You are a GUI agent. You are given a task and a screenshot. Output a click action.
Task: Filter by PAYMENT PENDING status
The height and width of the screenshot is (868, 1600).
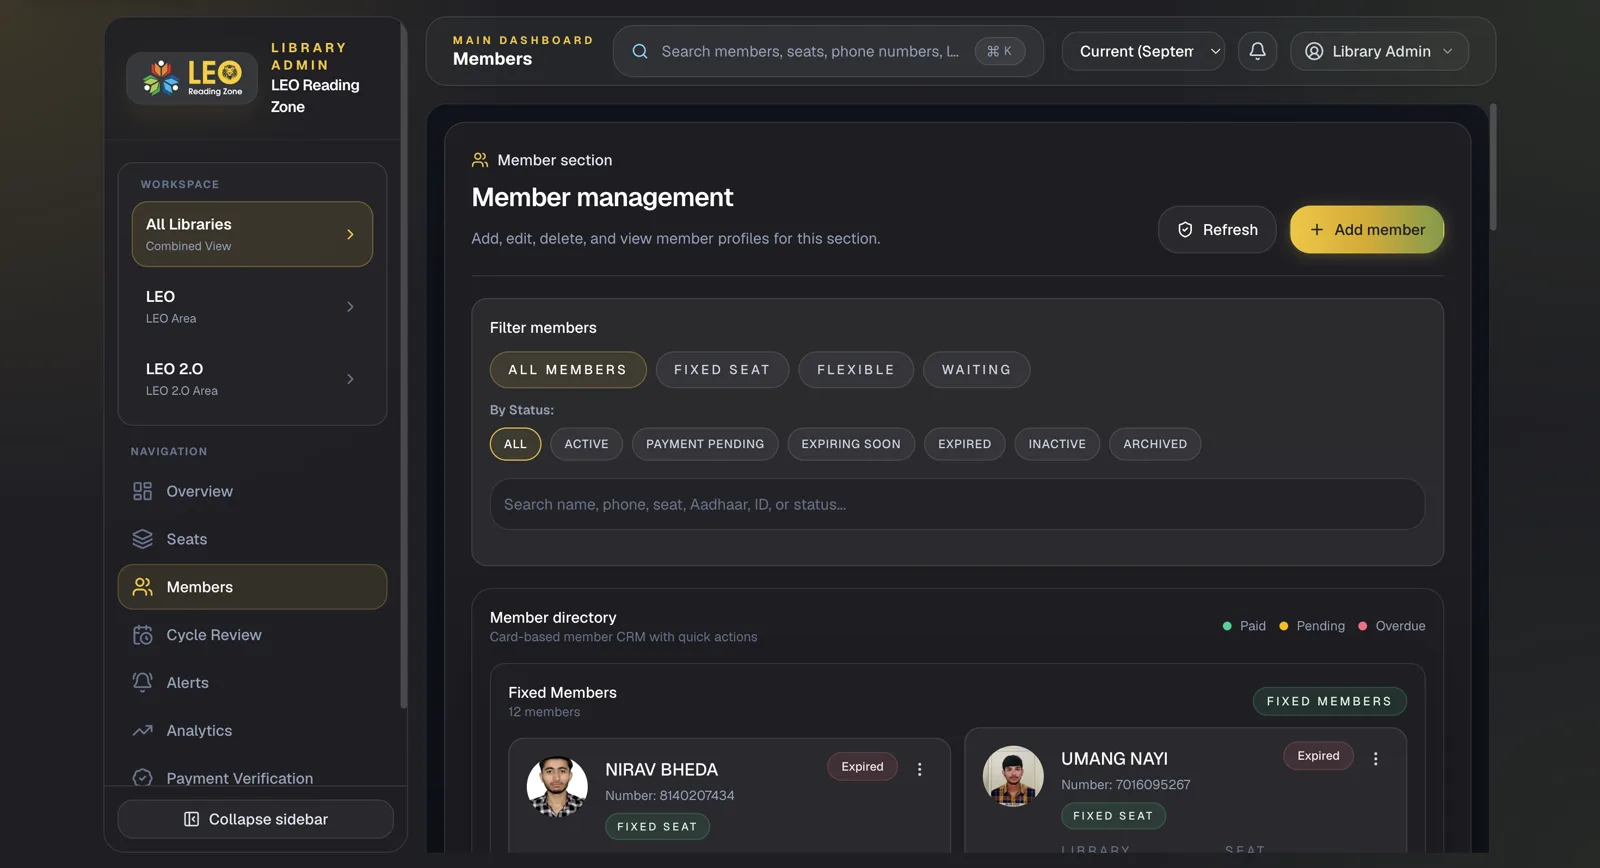point(705,444)
